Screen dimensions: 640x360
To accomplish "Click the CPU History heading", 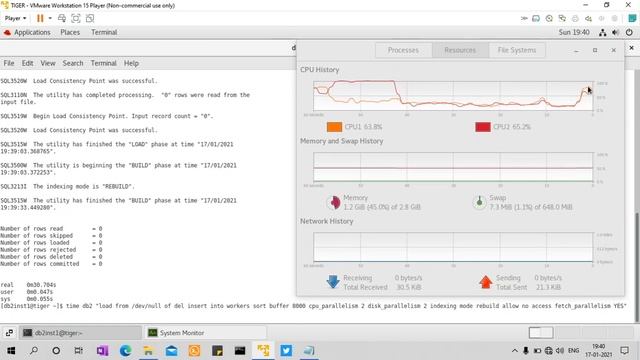I will [320, 70].
